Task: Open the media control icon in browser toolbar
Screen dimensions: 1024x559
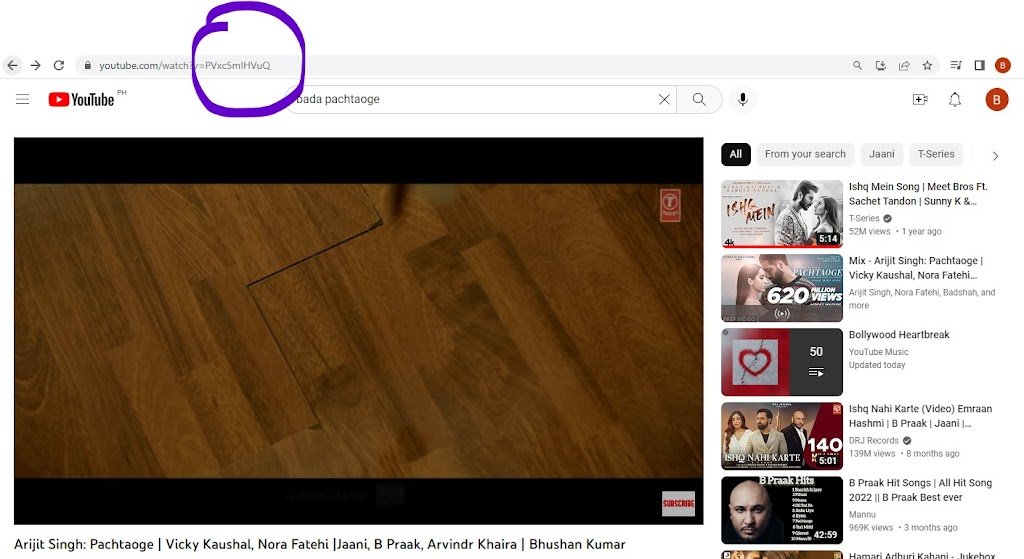Action: pyautogui.click(x=956, y=65)
